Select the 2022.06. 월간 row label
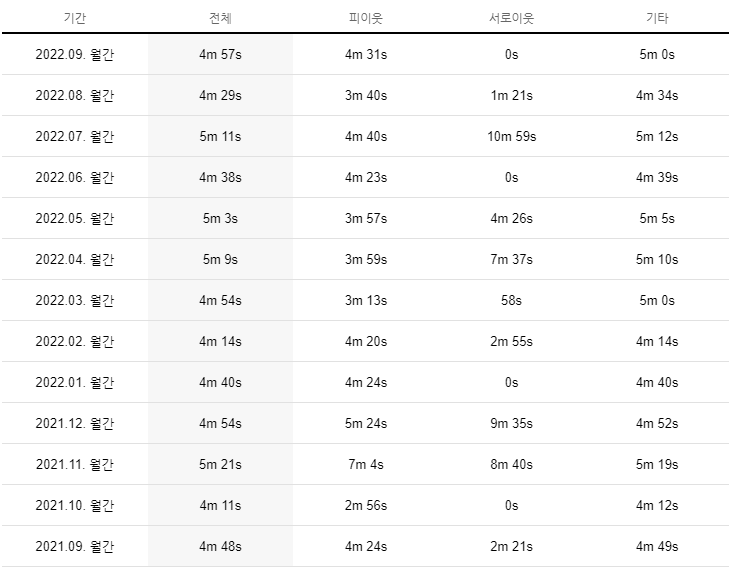This screenshot has width=729, height=572. (74, 177)
